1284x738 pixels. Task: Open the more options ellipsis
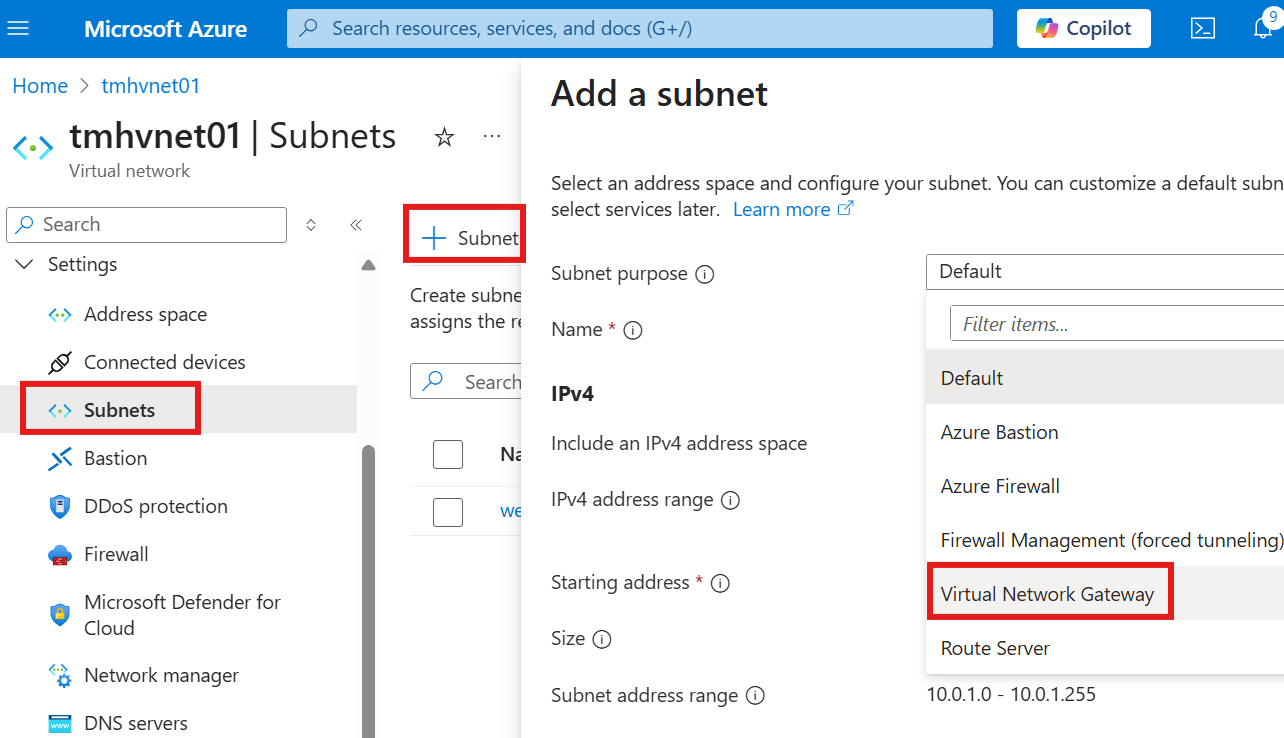click(492, 136)
